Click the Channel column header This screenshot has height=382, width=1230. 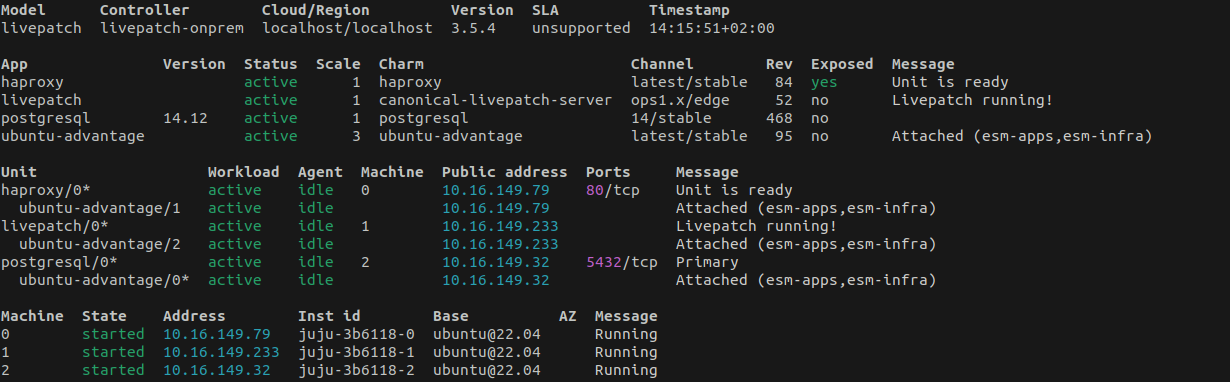pyautogui.click(x=662, y=64)
